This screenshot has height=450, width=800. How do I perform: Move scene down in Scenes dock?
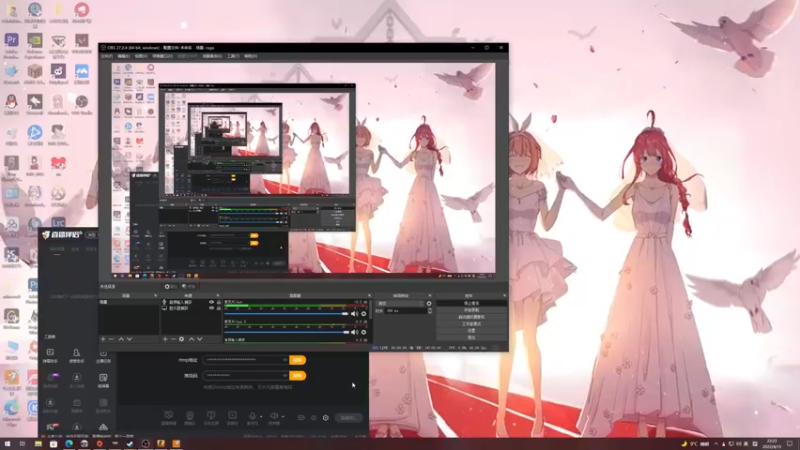[x=130, y=339]
